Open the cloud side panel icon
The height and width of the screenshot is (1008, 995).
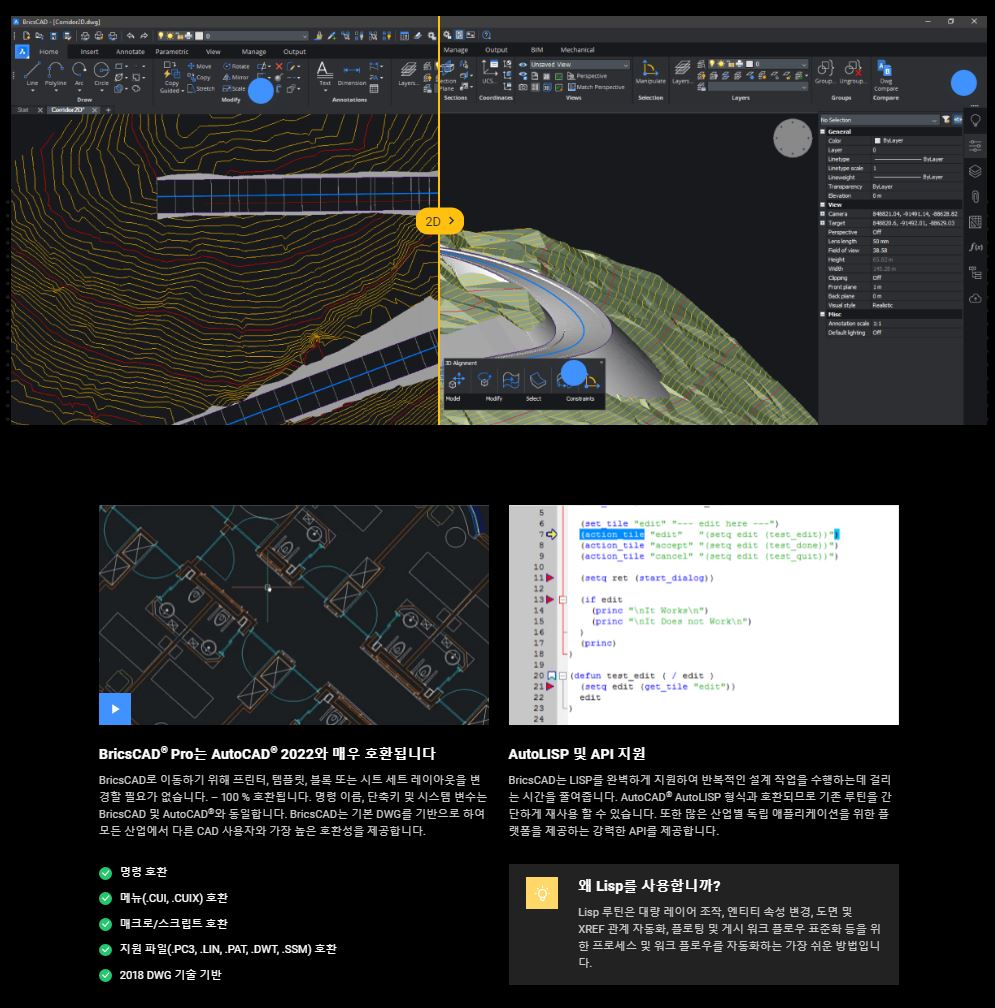click(975, 298)
